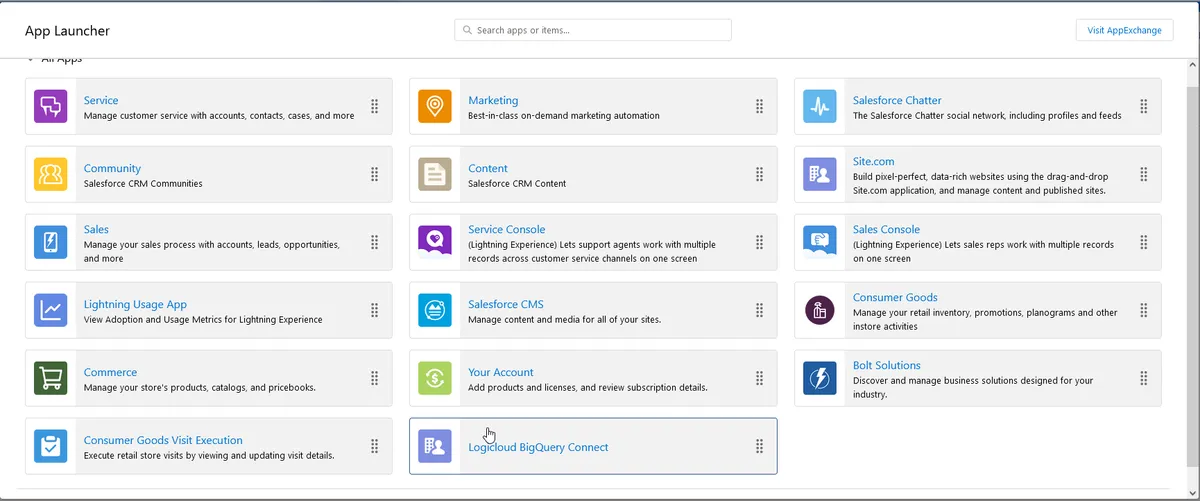Open Consumer Goods Visit Execution link
1200x501 pixels.
tap(163, 440)
